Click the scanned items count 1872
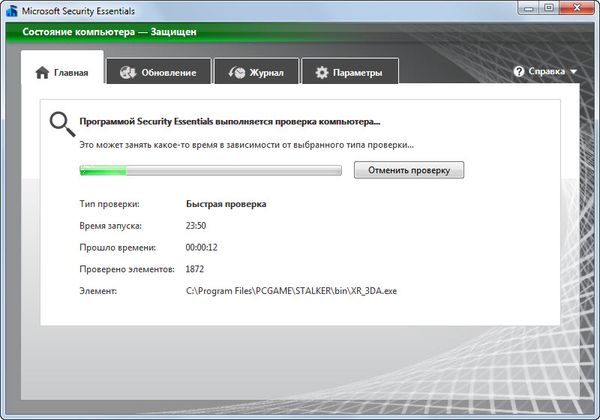Image resolution: width=600 pixels, height=420 pixels. [x=195, y=269]
